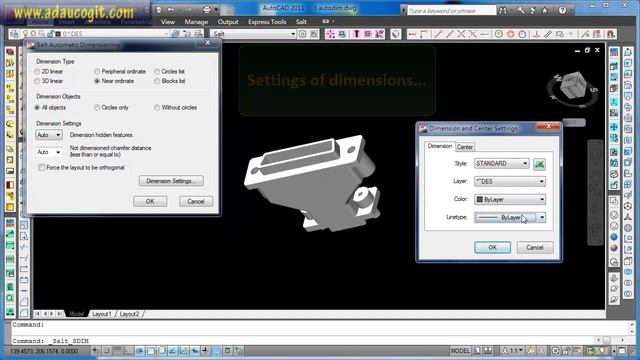Click the Snap to Center circle icon
Viewport: 640px width, 360px height.
498,34
